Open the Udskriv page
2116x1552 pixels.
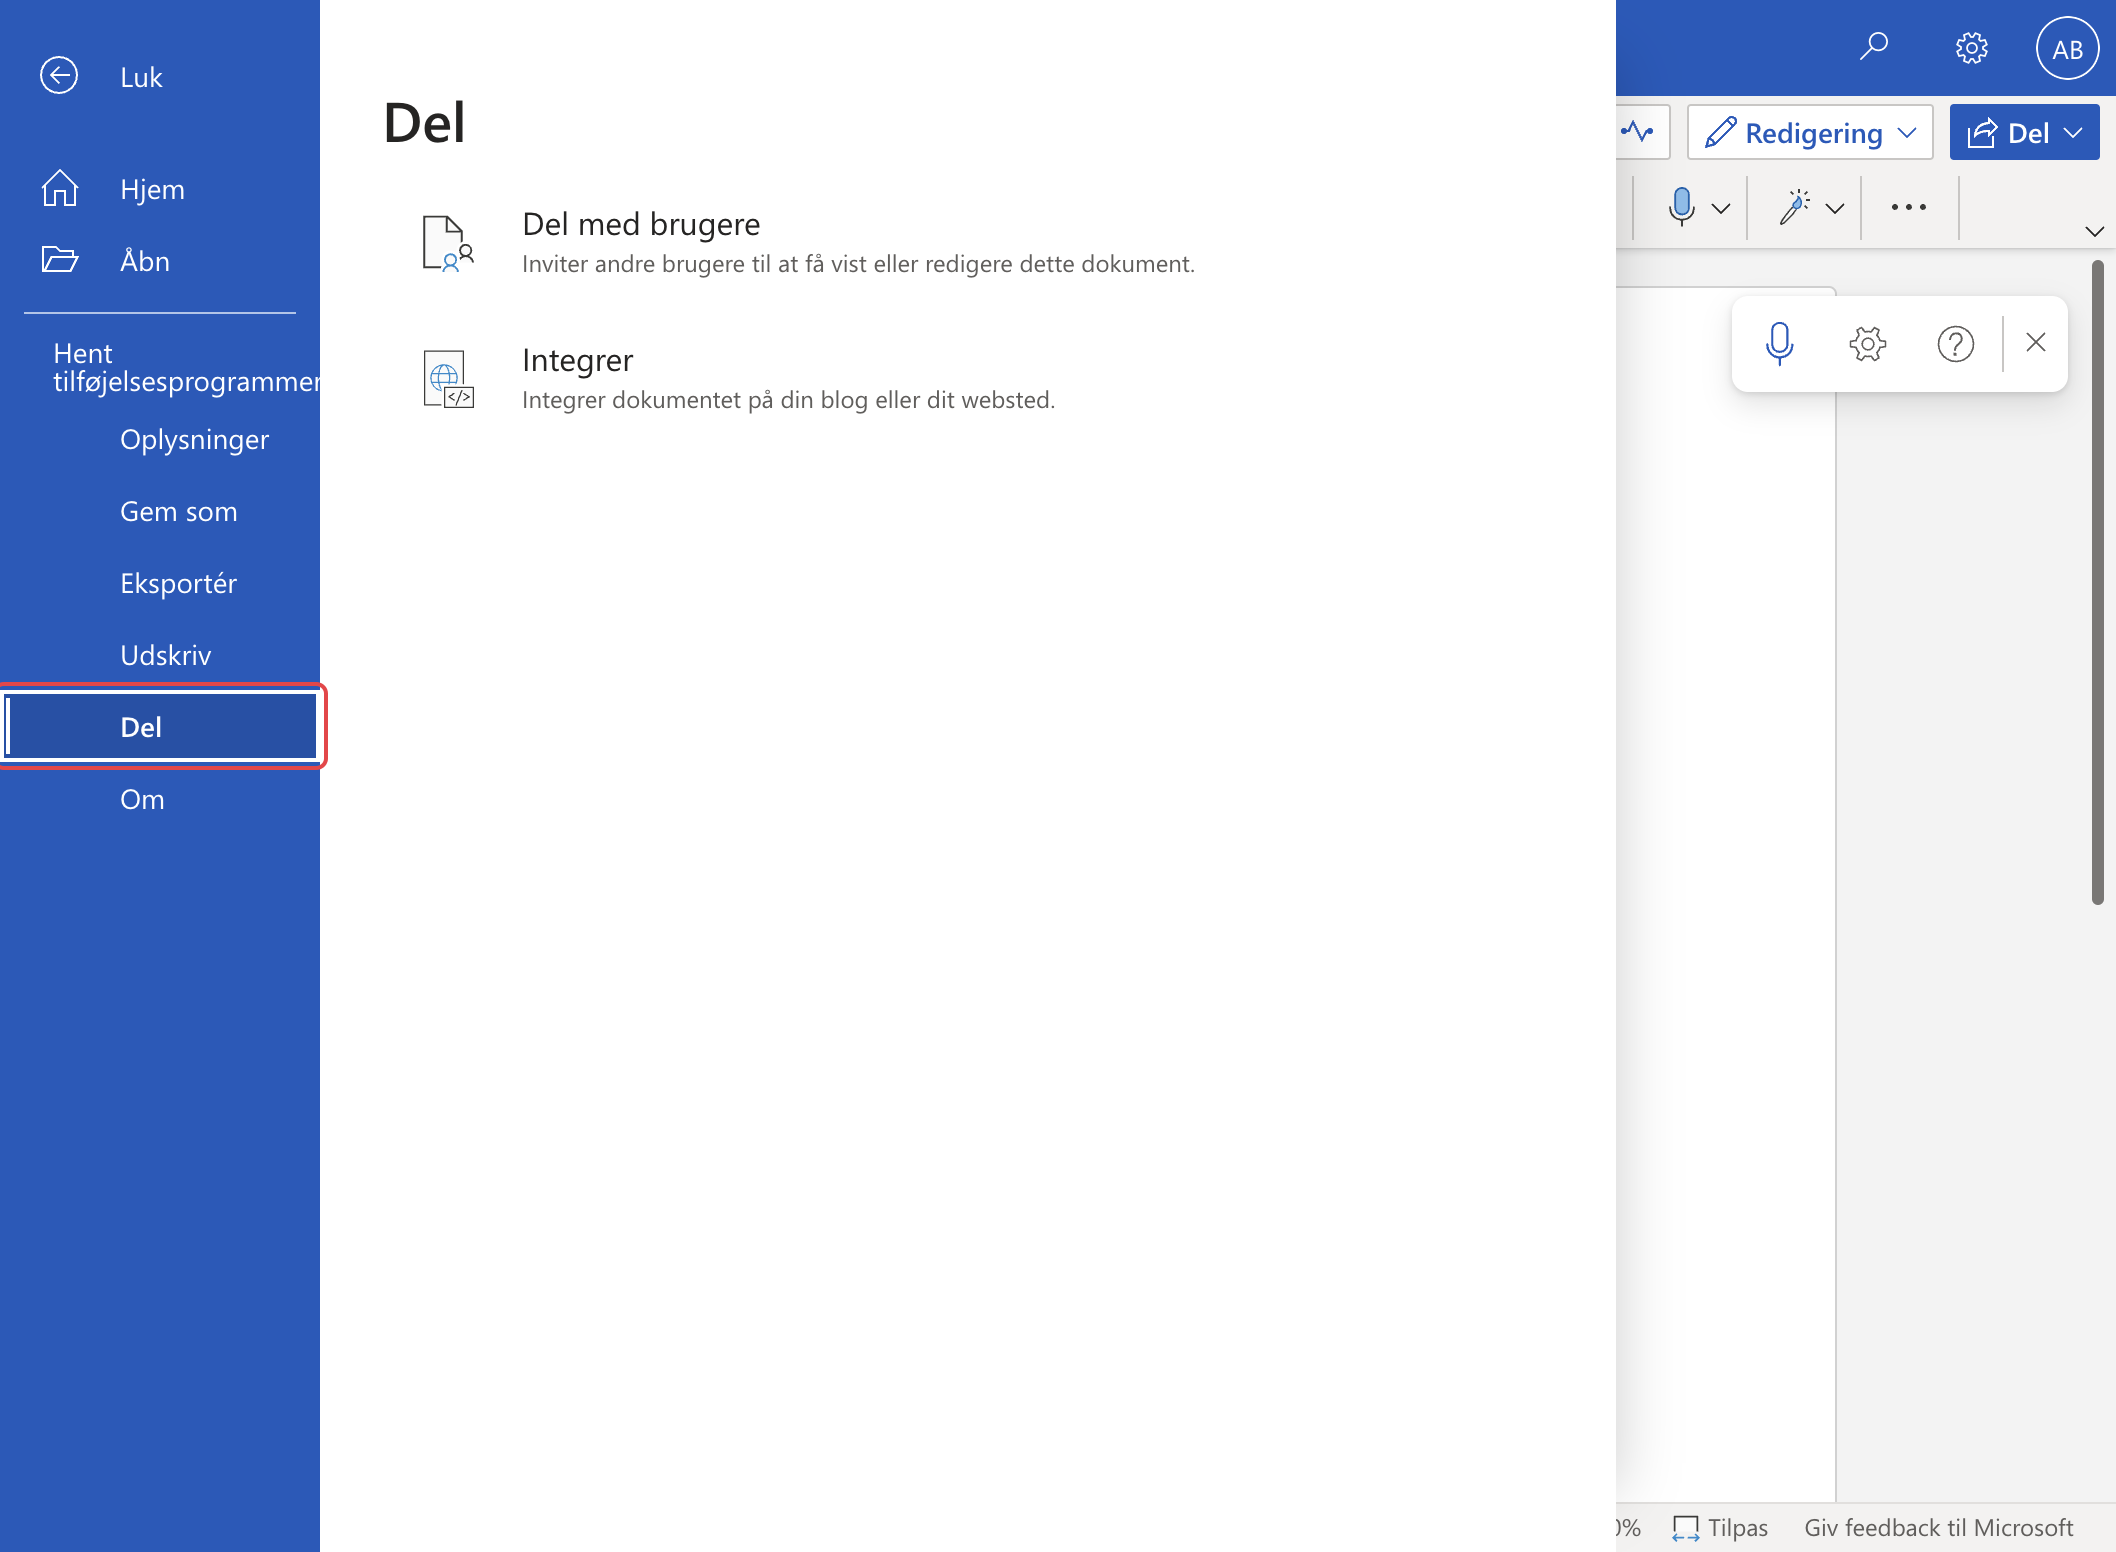[x=166, y=655]
